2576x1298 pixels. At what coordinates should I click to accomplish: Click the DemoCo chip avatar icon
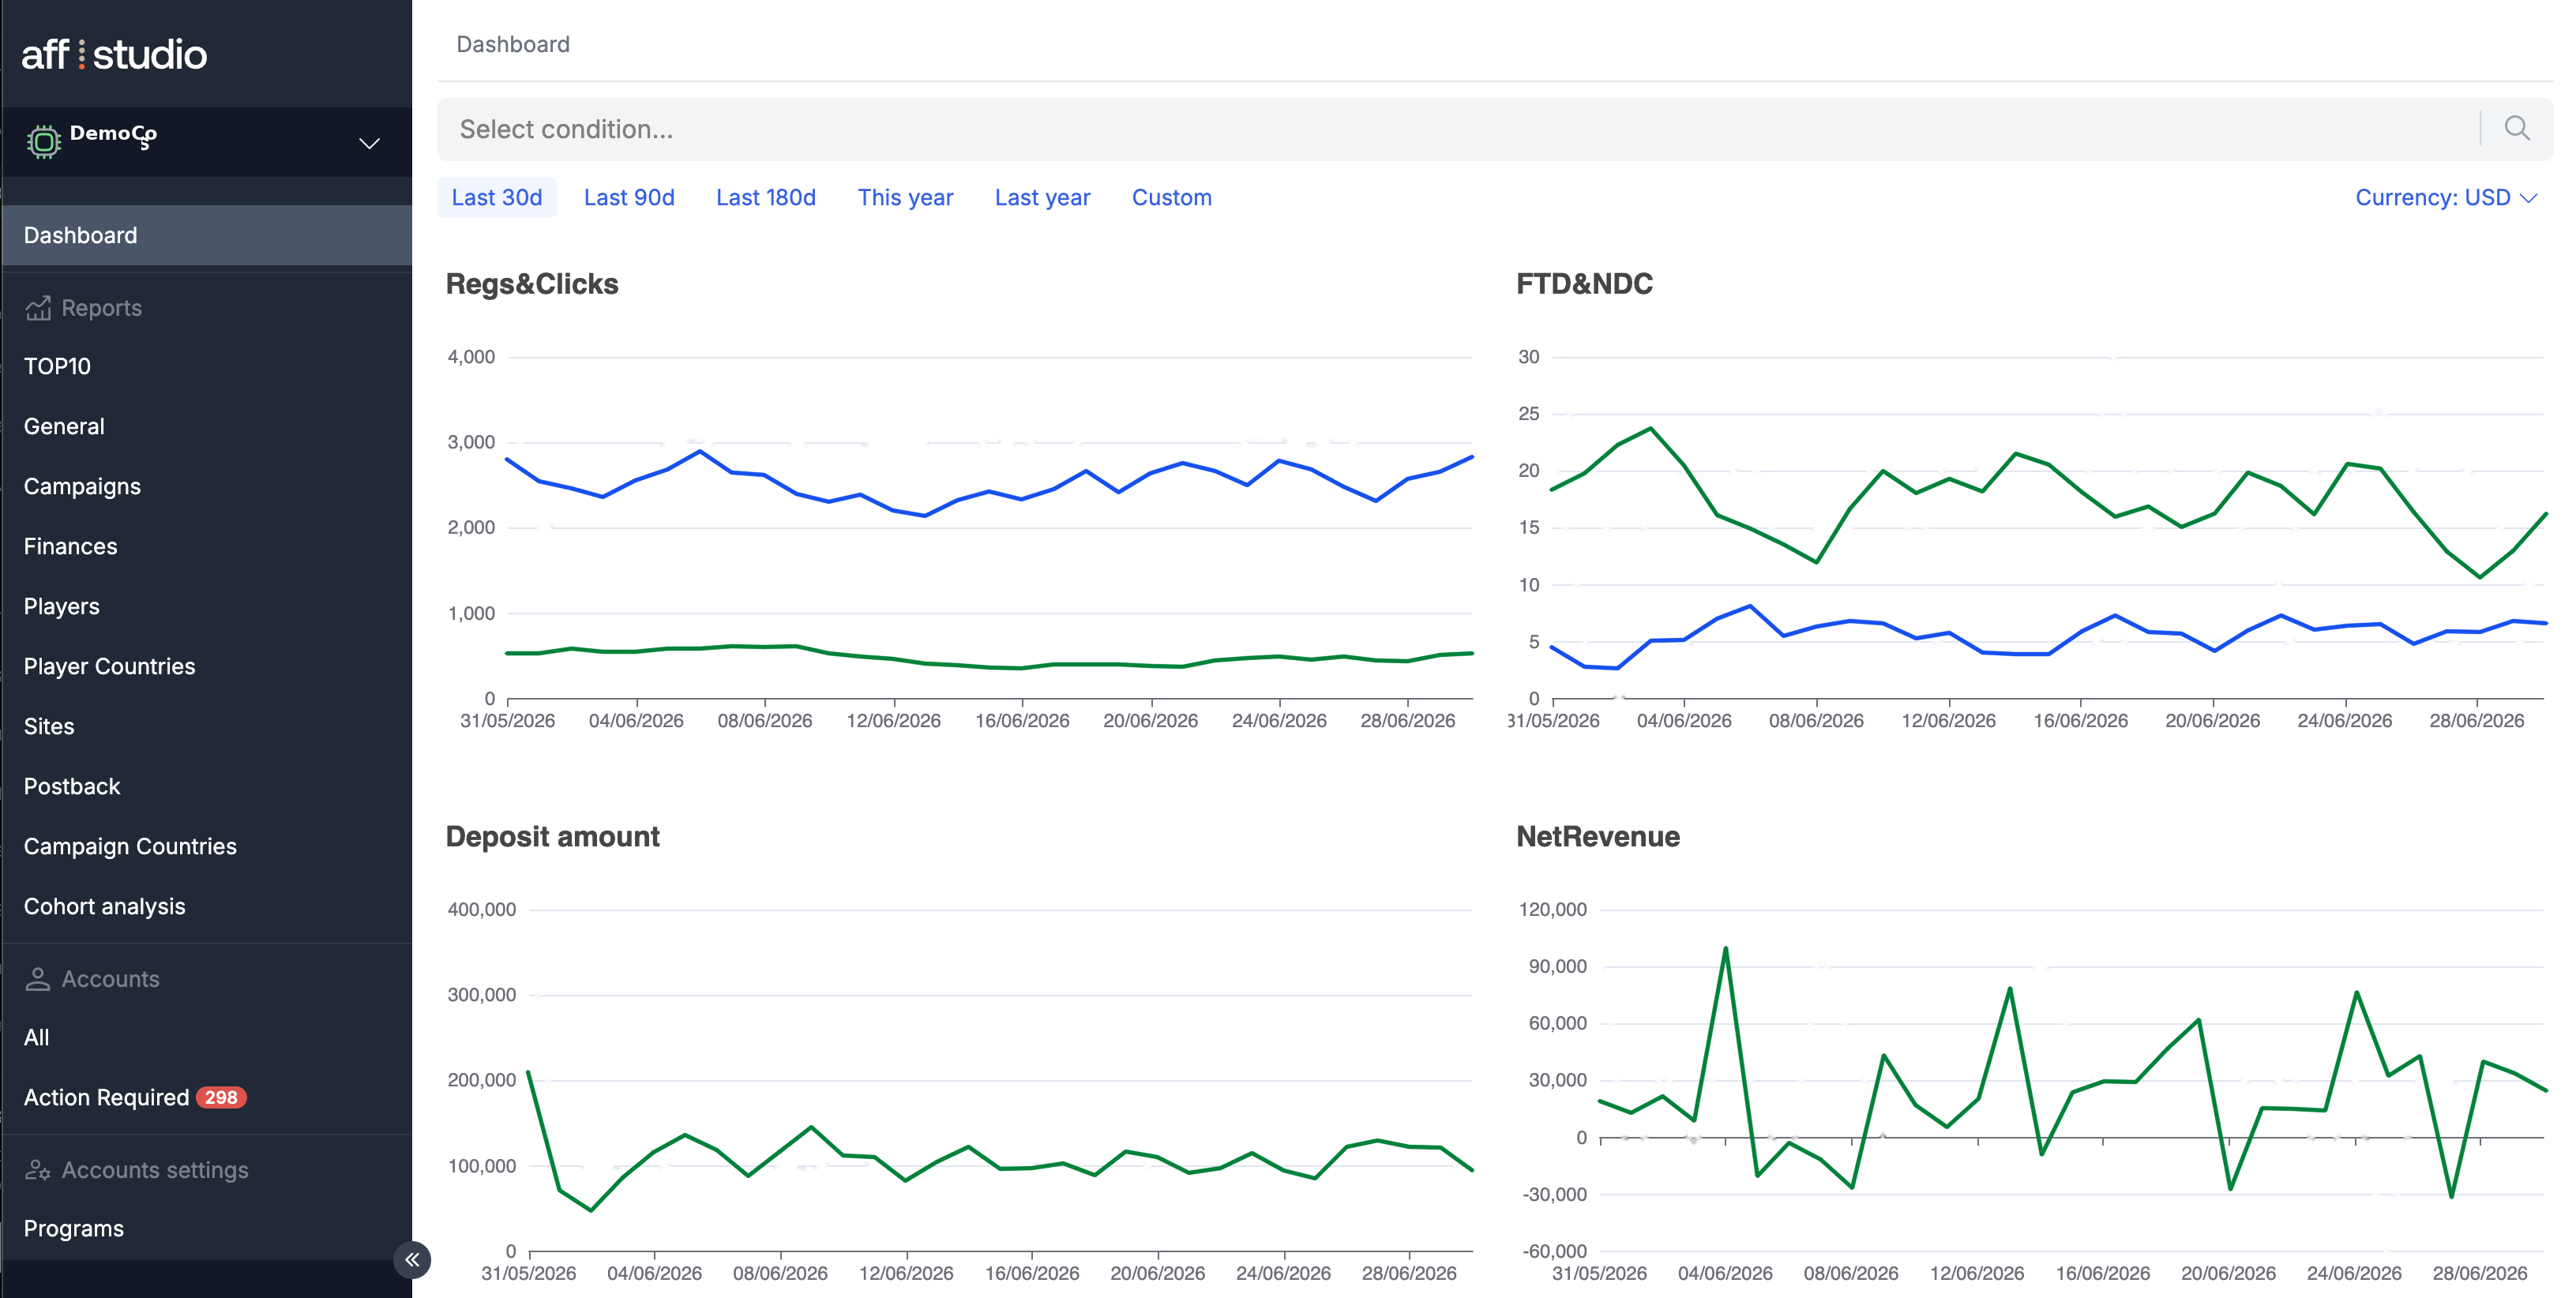coord(43,142)
